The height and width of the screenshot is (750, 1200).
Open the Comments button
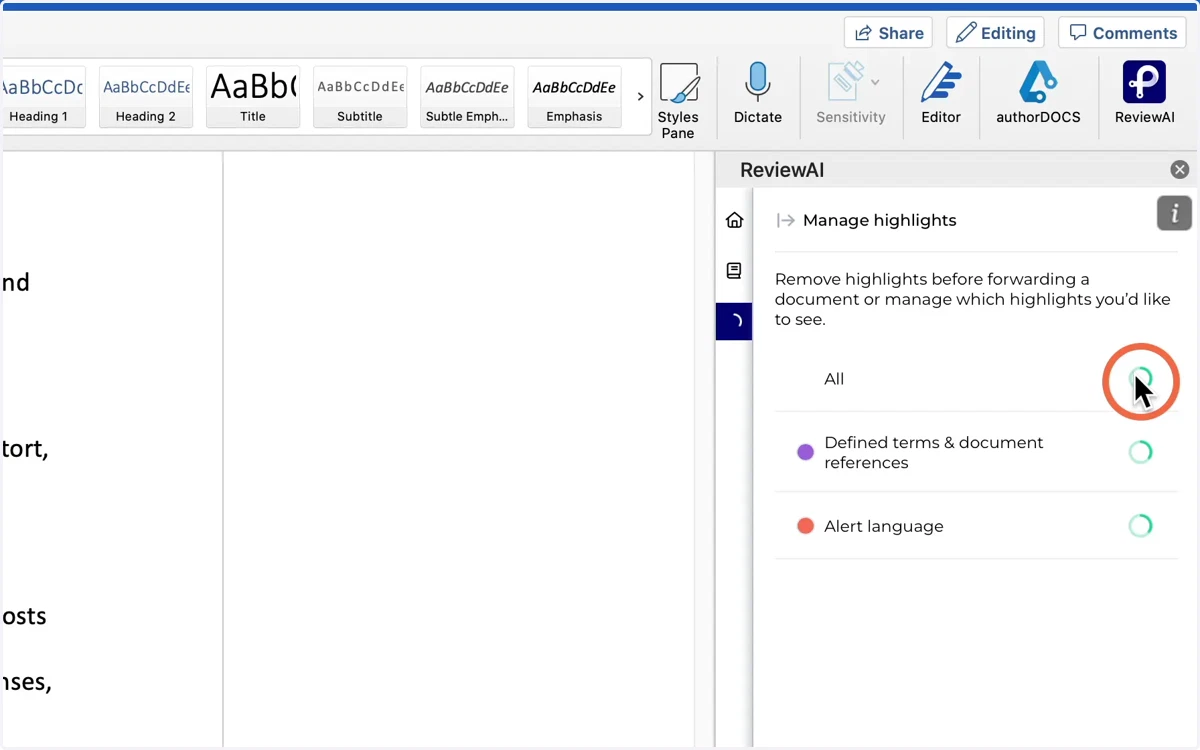1123,33
